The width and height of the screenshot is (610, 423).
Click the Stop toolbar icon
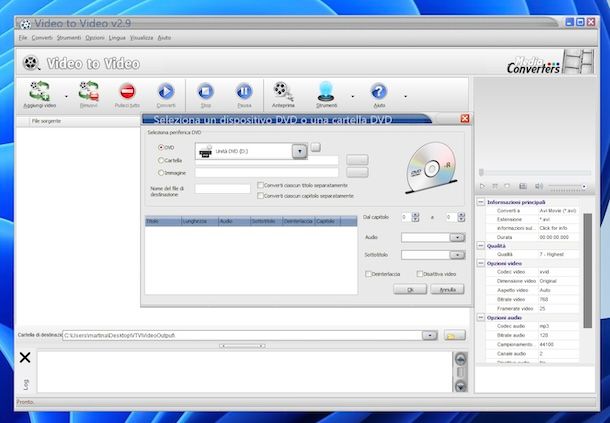[205, 92]
